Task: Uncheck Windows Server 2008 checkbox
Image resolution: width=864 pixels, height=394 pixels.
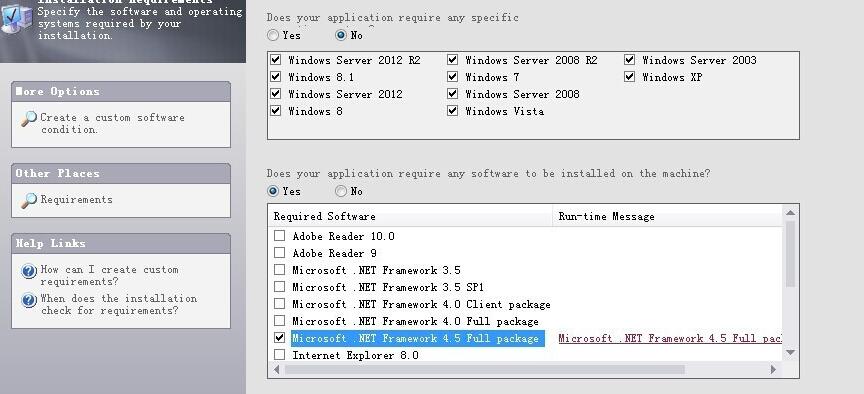Action: click(452, 94)
